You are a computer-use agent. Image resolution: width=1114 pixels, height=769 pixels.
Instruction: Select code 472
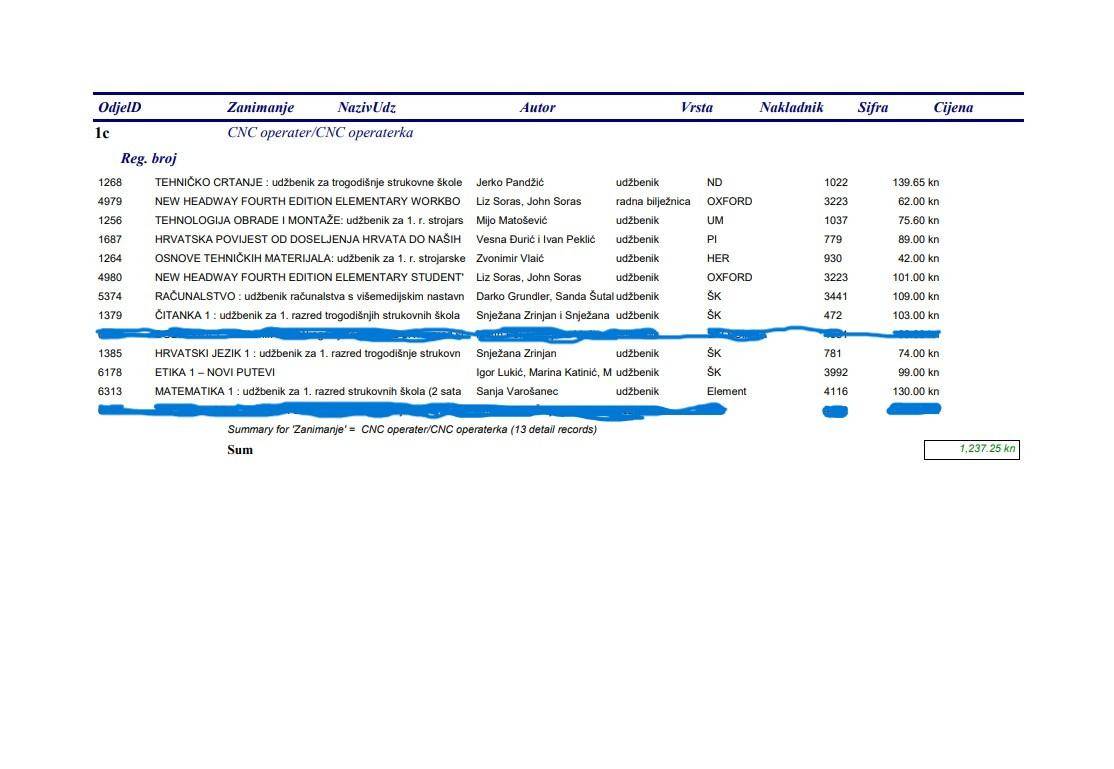(833, 316)
